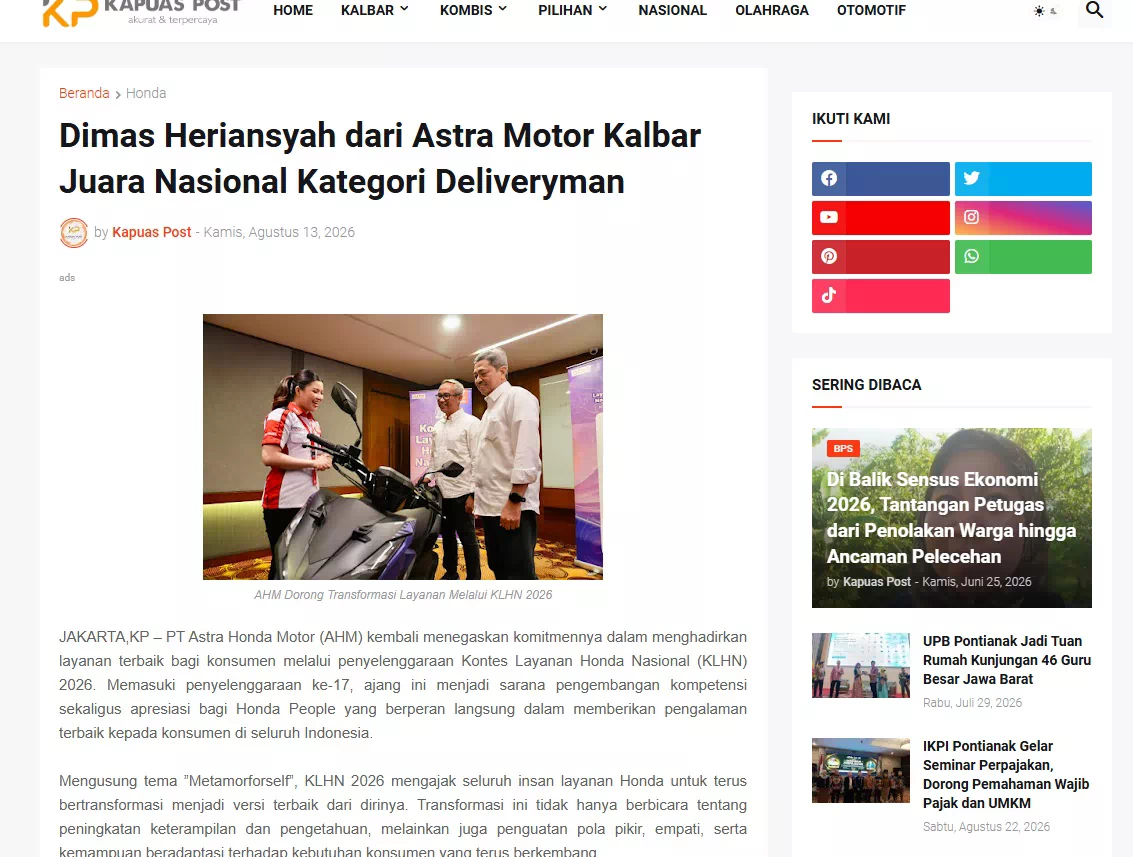Open the Pinterest follow button
This screenshot has height=857, width=1133.
point(880,257)
